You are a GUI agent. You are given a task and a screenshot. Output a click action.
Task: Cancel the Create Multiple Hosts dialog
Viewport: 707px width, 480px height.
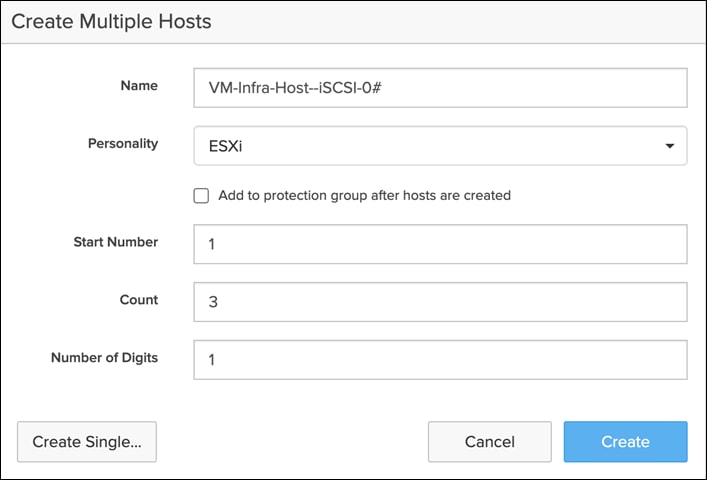click(x=490, y=441)
